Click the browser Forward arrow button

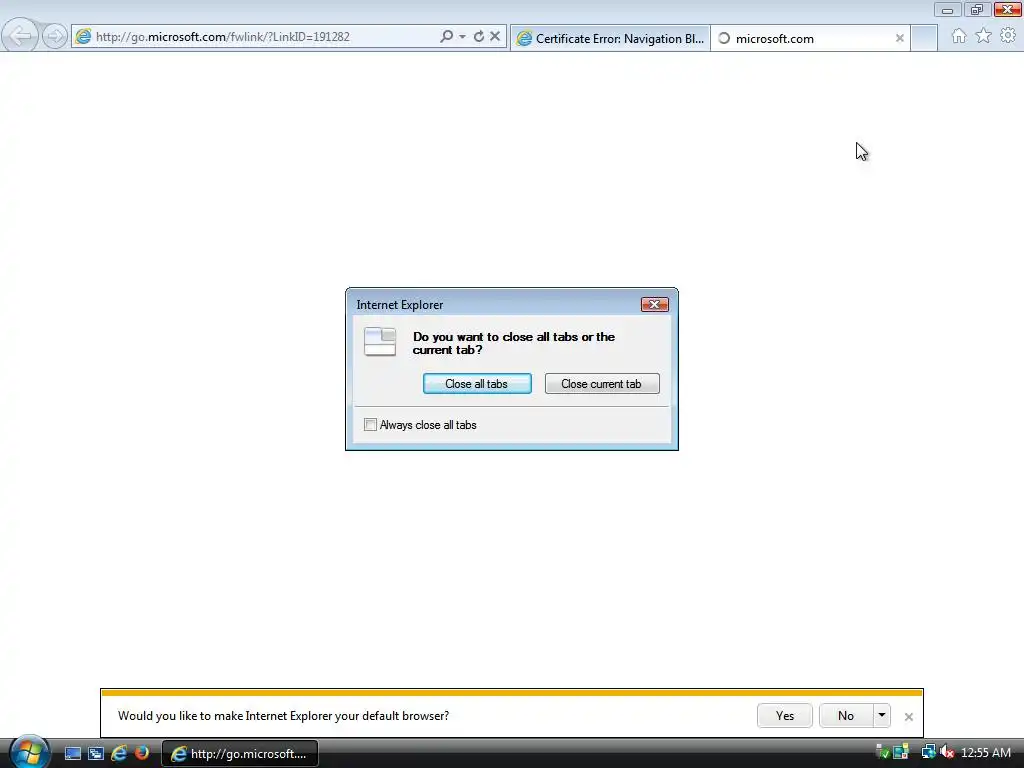pyautogui.click(x=55, y=36)
